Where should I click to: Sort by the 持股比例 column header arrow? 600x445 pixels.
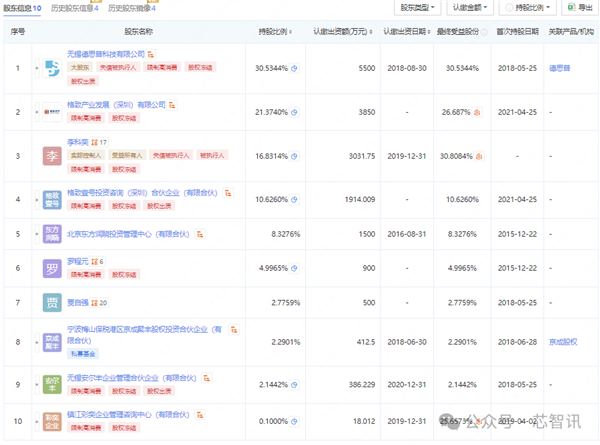click(290, 32)
